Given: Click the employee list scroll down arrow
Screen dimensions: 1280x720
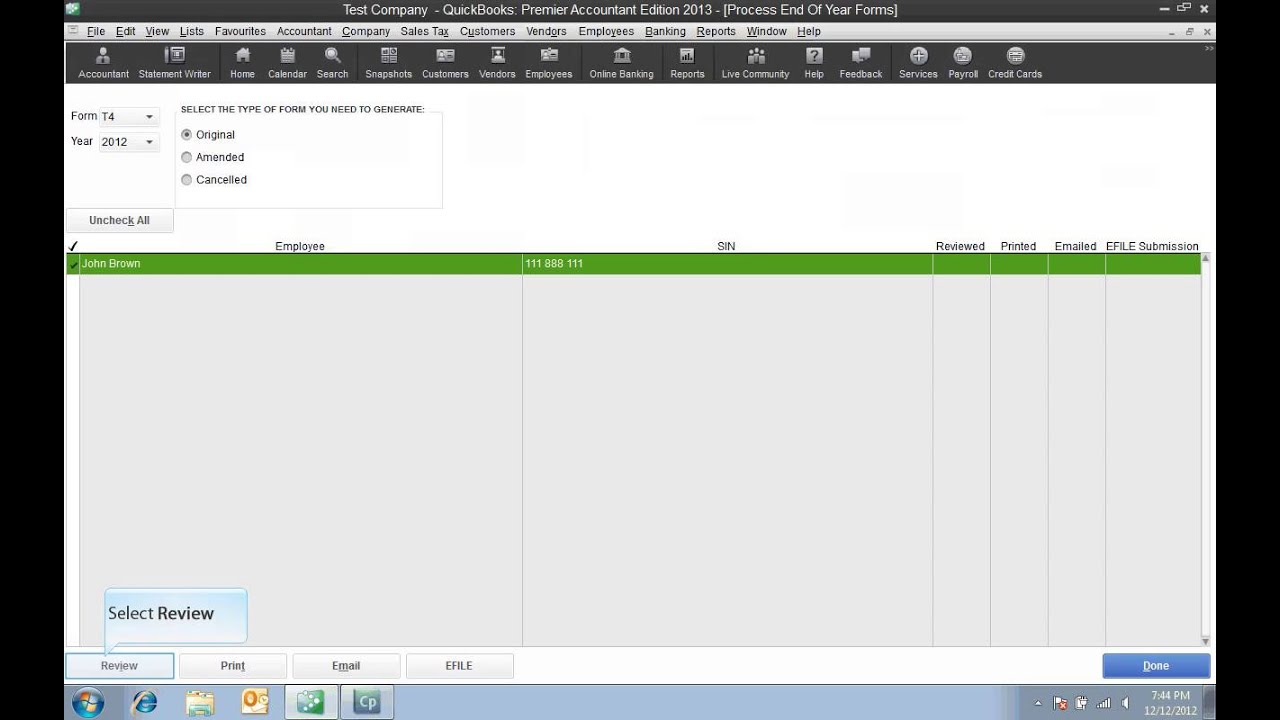Looking at the screenshot, I should (1205, 641).
